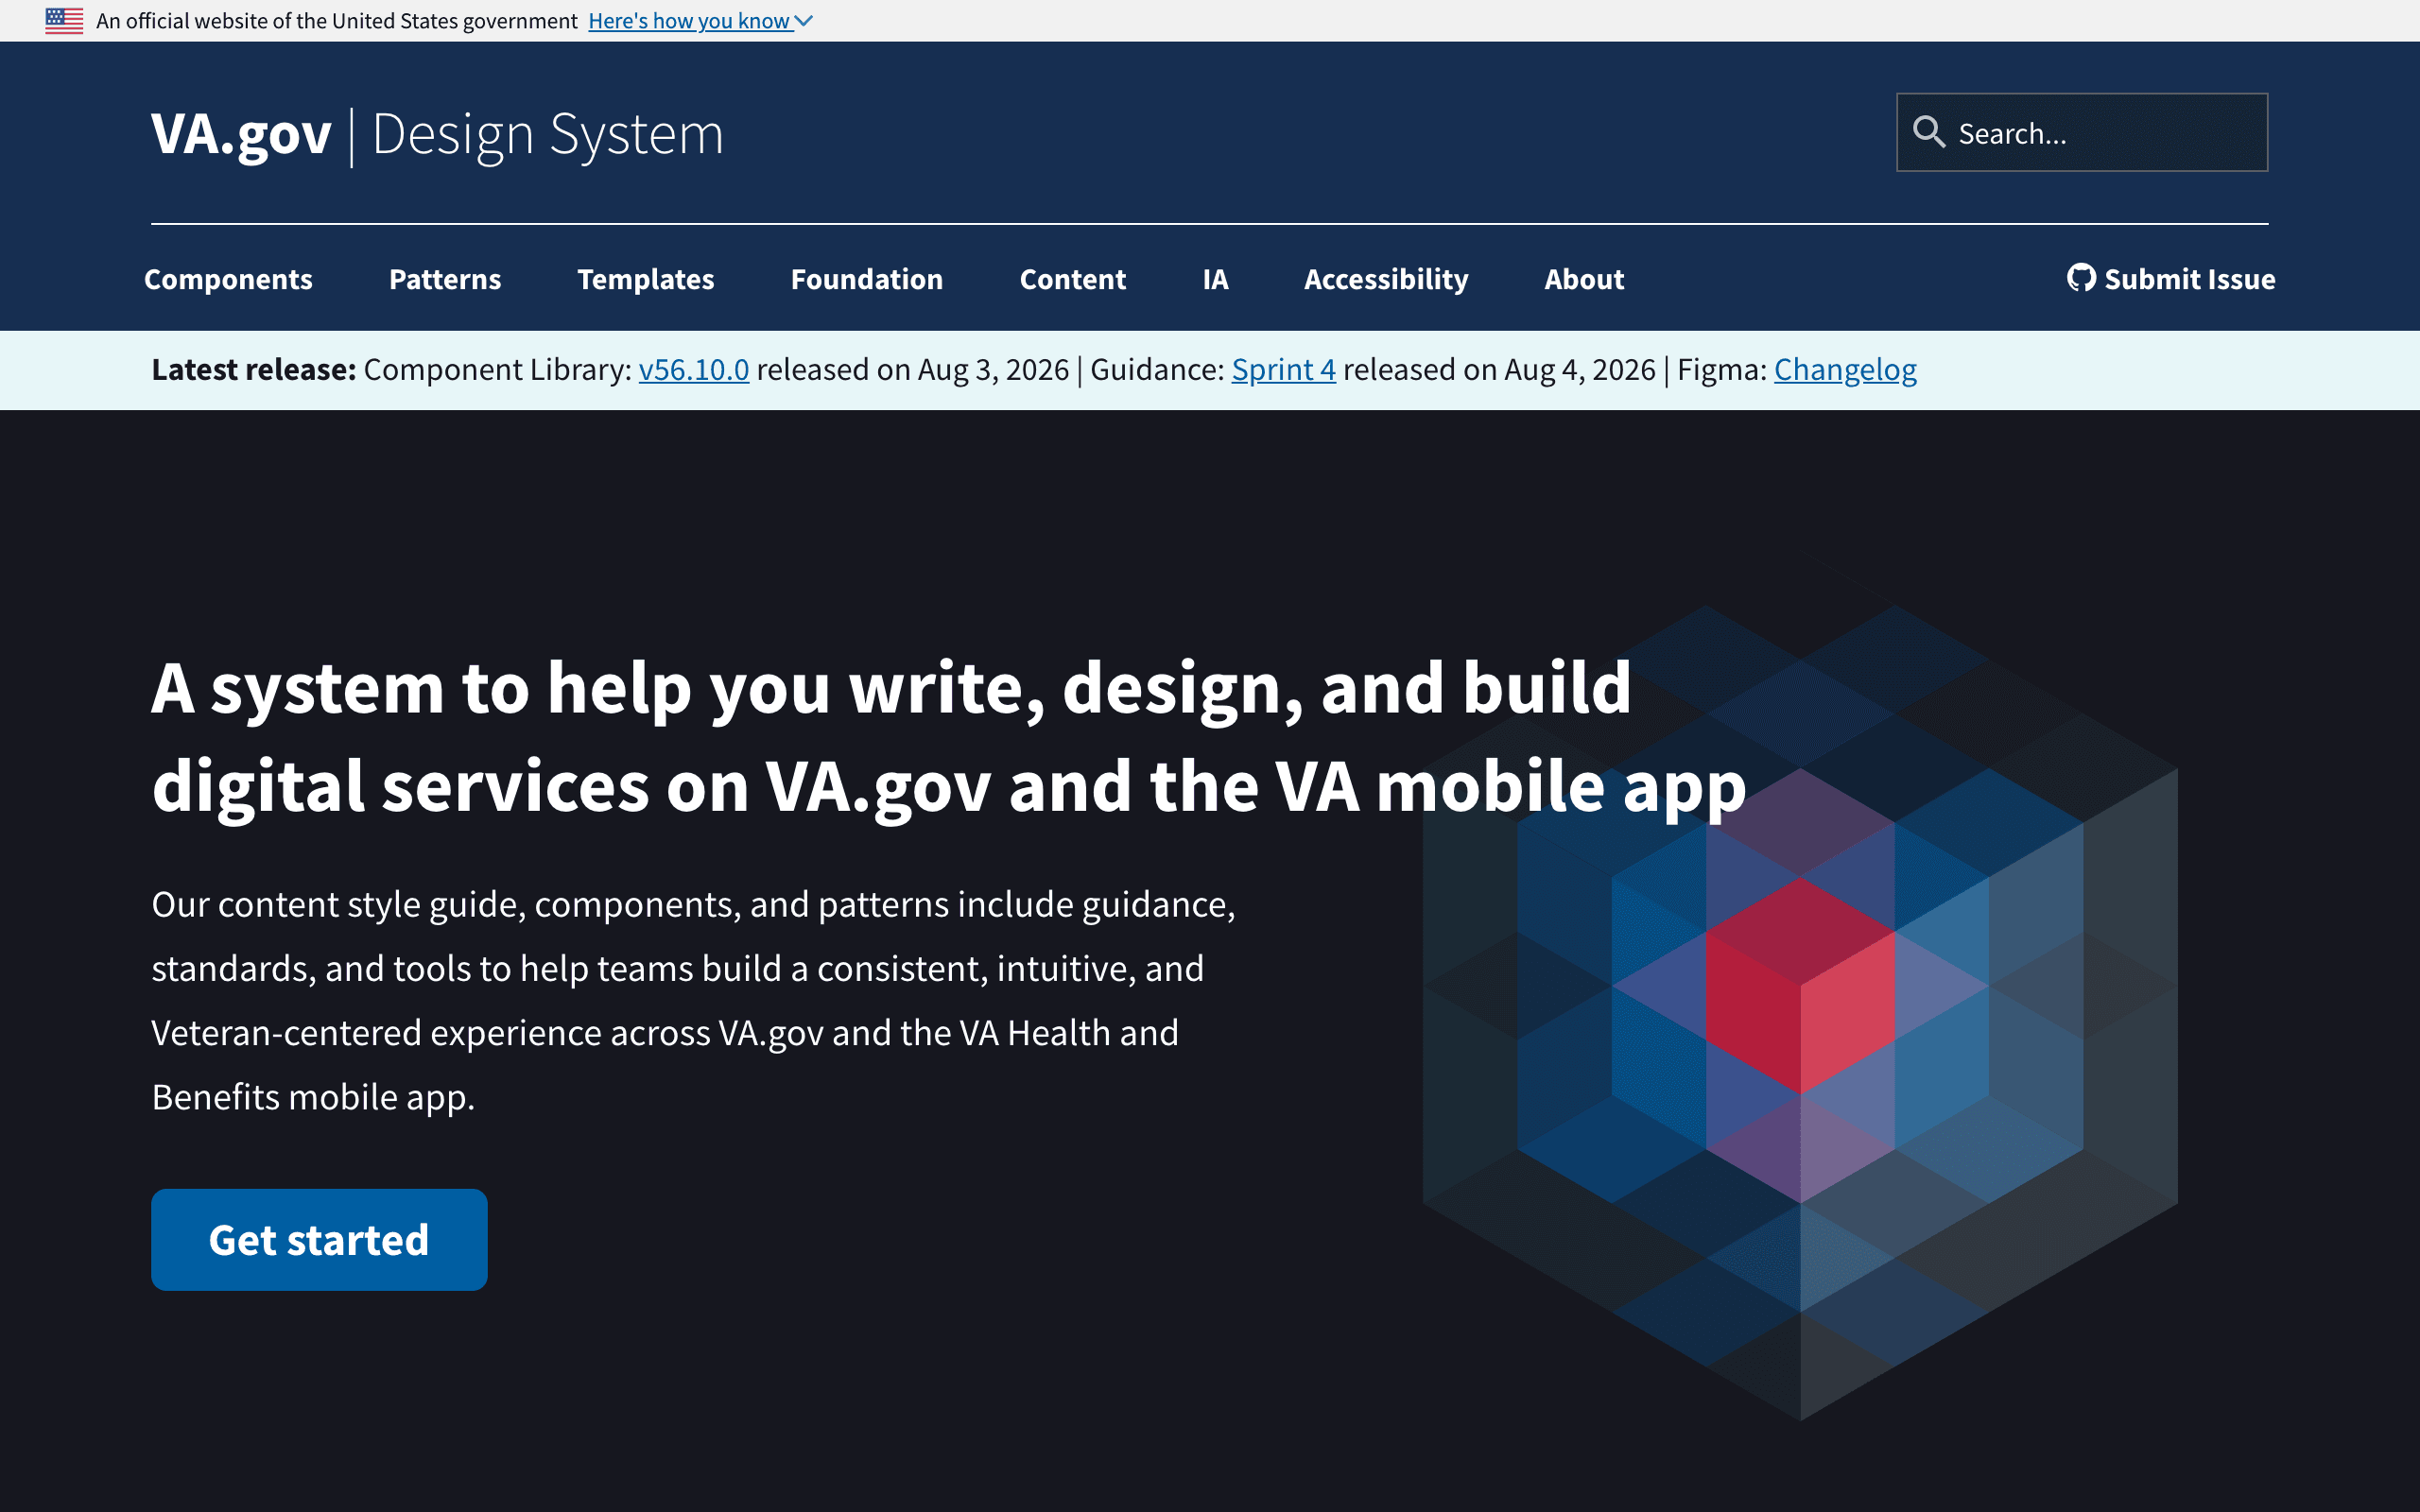
Task: Open the Patterns menu
Action: [x=445, y=279]
